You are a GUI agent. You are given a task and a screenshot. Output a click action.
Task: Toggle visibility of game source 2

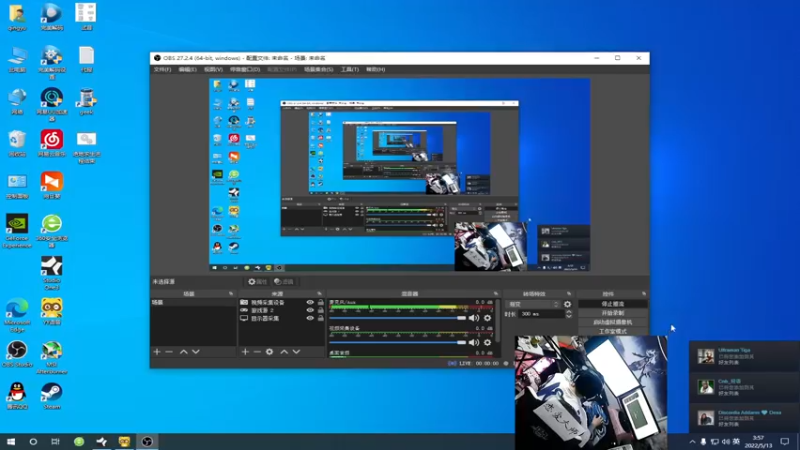click(310, 310)
